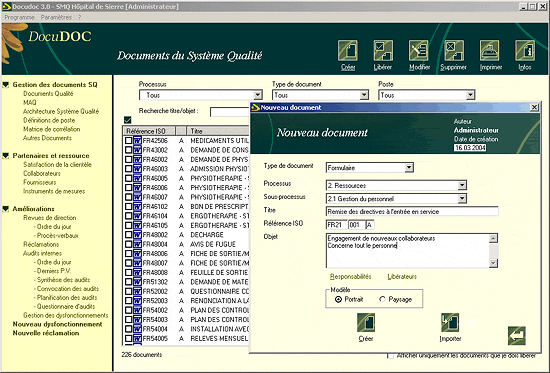Viewport: 550px width, 373px height.
Task: Check the box for row FR52002
Action: 128,291
